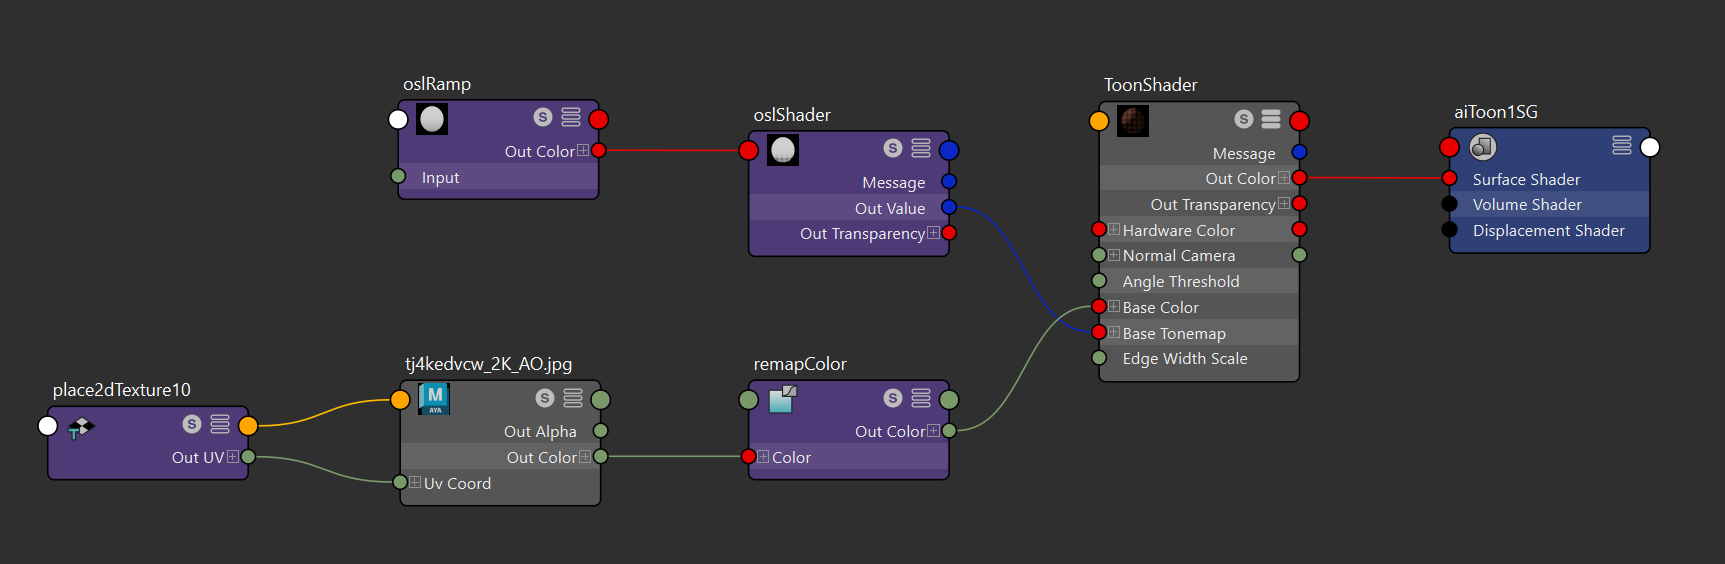The image size is (1725, 564).
Task: Click the aiToon1SG shading group icon
Action: coord(1483,147)
